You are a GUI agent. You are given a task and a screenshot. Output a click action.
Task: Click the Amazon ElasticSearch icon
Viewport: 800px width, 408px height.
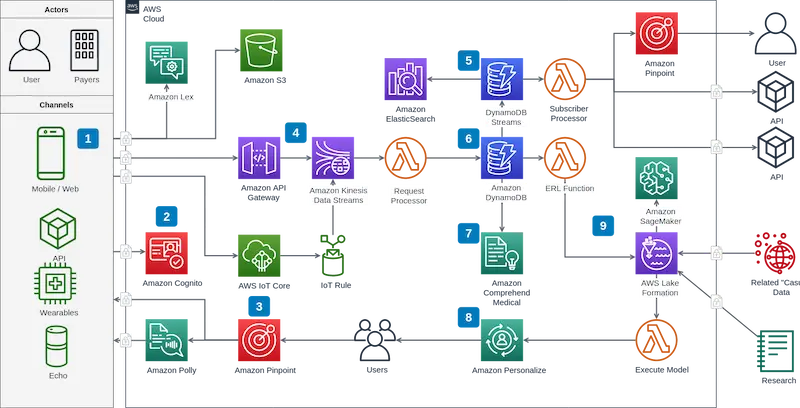[406, 79]
